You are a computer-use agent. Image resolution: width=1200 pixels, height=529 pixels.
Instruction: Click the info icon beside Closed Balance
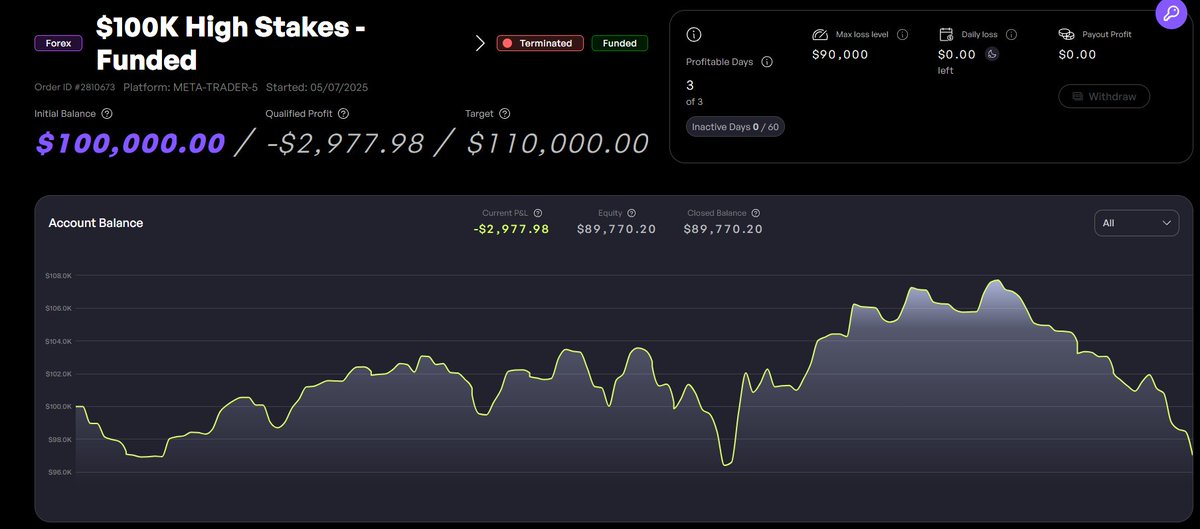point(756,213)
